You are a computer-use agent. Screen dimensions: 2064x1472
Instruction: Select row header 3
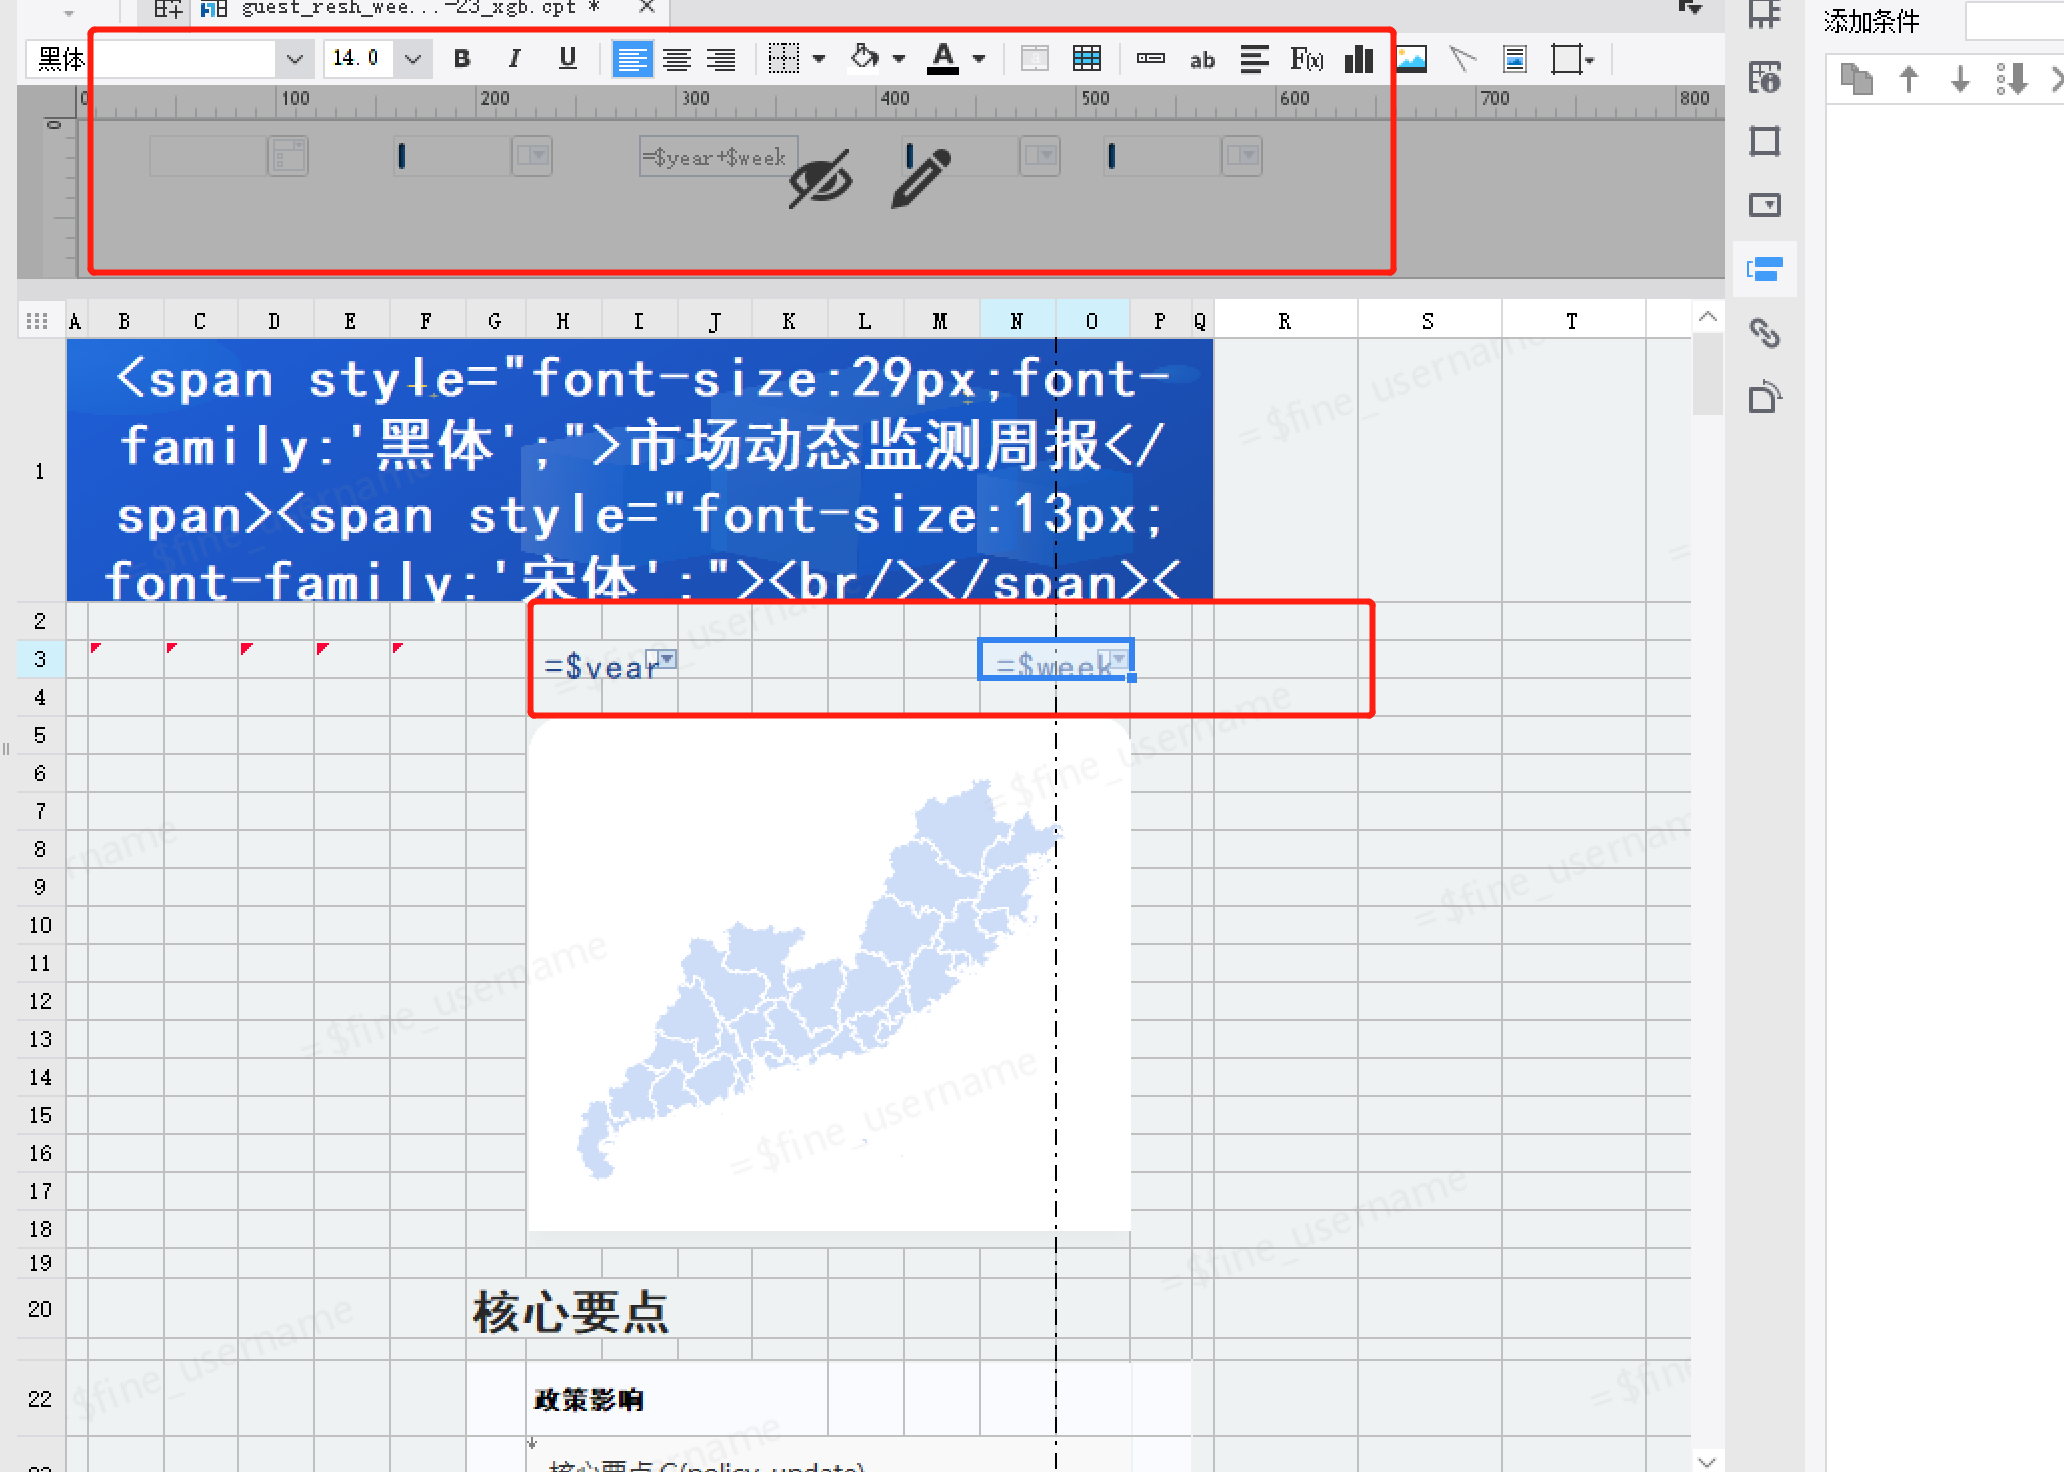click(x=40, y=659)
